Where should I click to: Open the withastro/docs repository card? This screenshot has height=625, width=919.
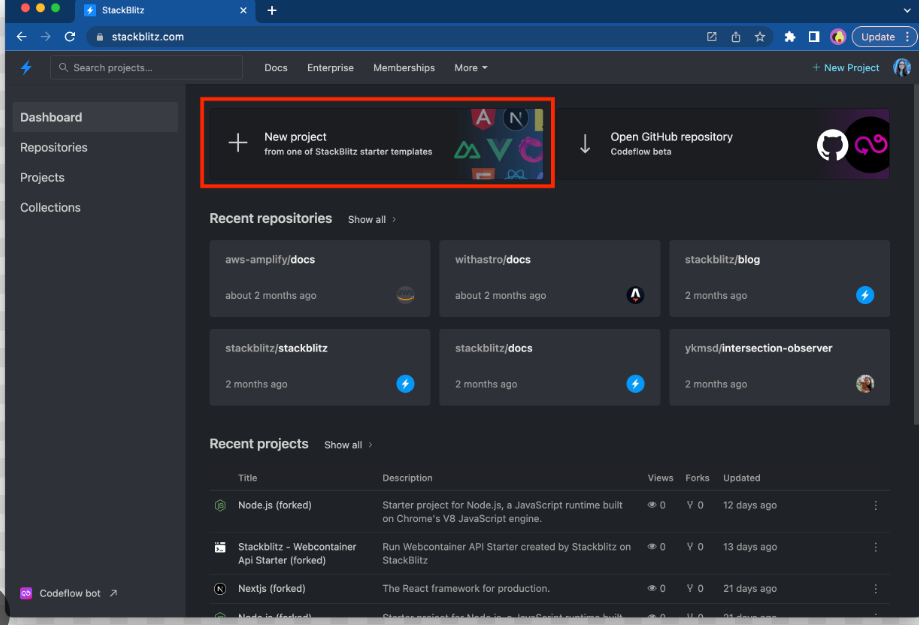tap(549, 278)
